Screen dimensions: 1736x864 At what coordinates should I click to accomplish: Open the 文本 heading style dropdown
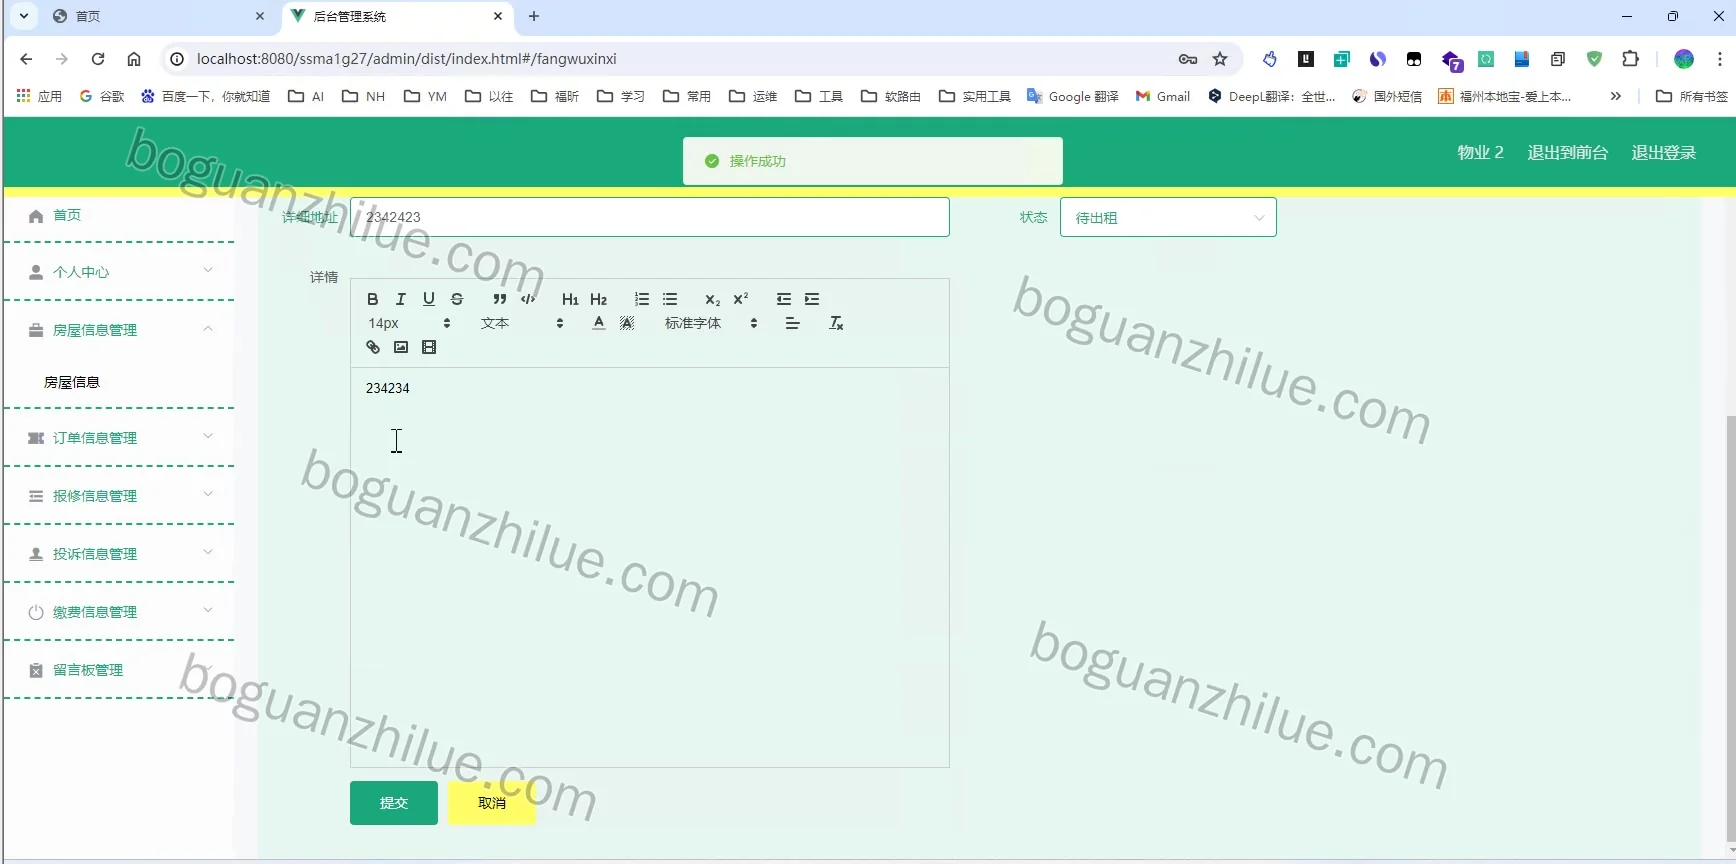pyautogui.click(x=522, y=323)
